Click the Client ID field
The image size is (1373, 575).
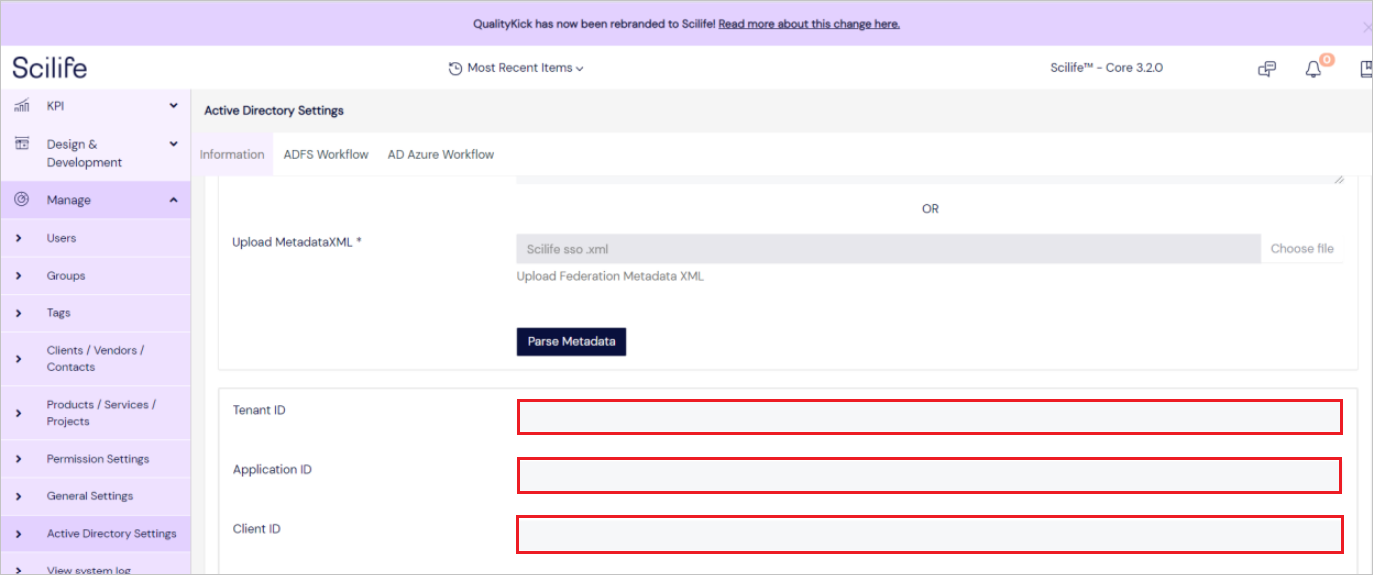point(929,535)
